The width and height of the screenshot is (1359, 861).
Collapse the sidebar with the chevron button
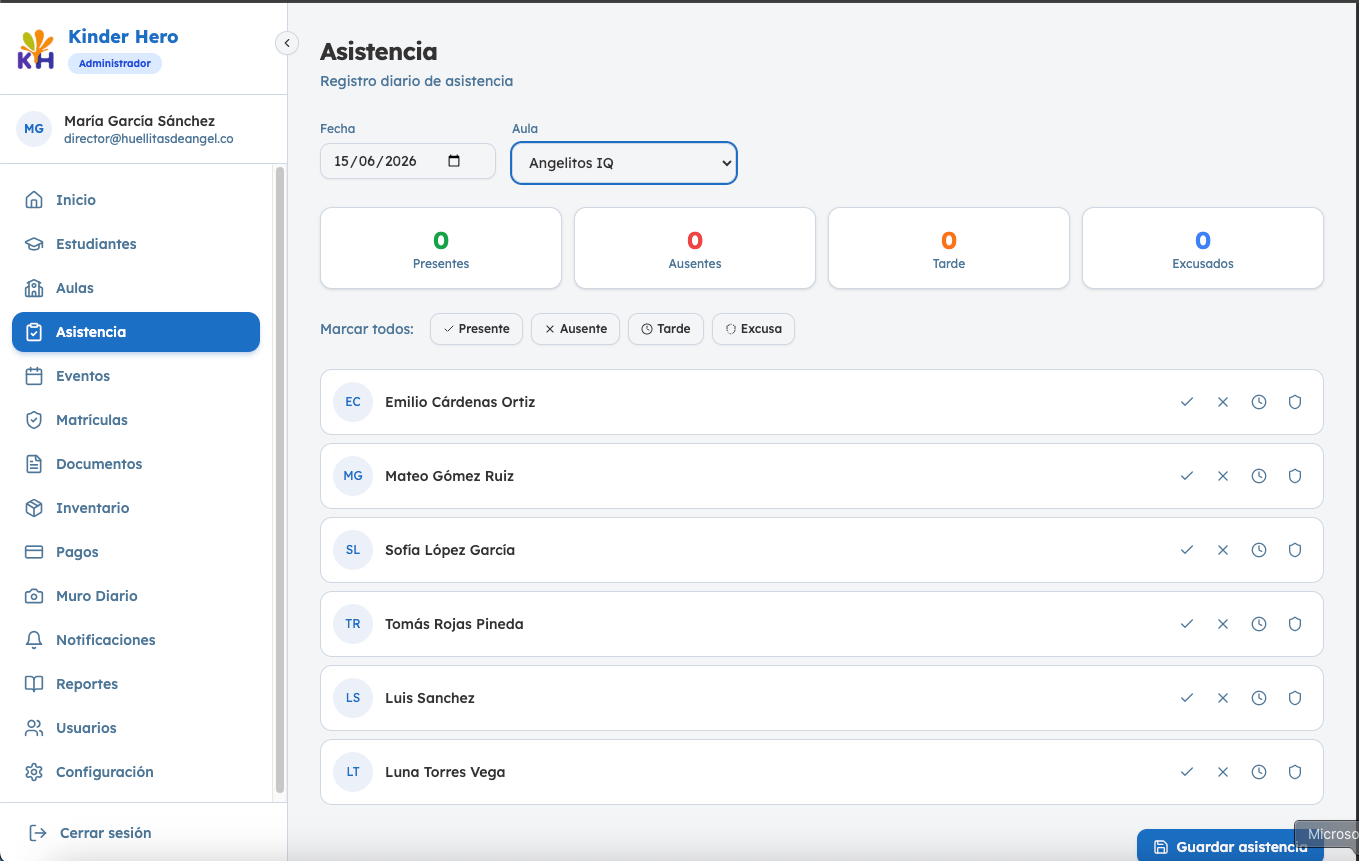(287, 43)
